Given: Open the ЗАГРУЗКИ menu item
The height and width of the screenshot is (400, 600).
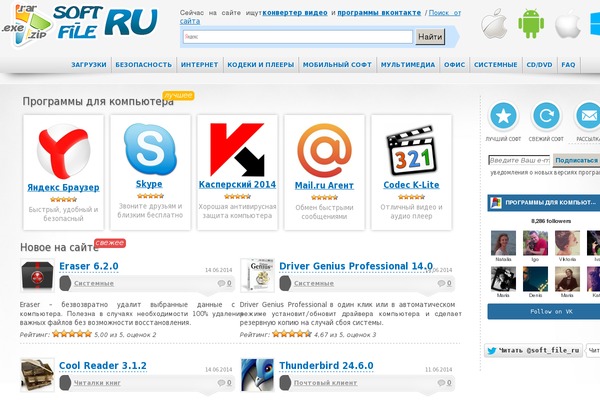Looking at the screenshot, I should coord(89,65).
